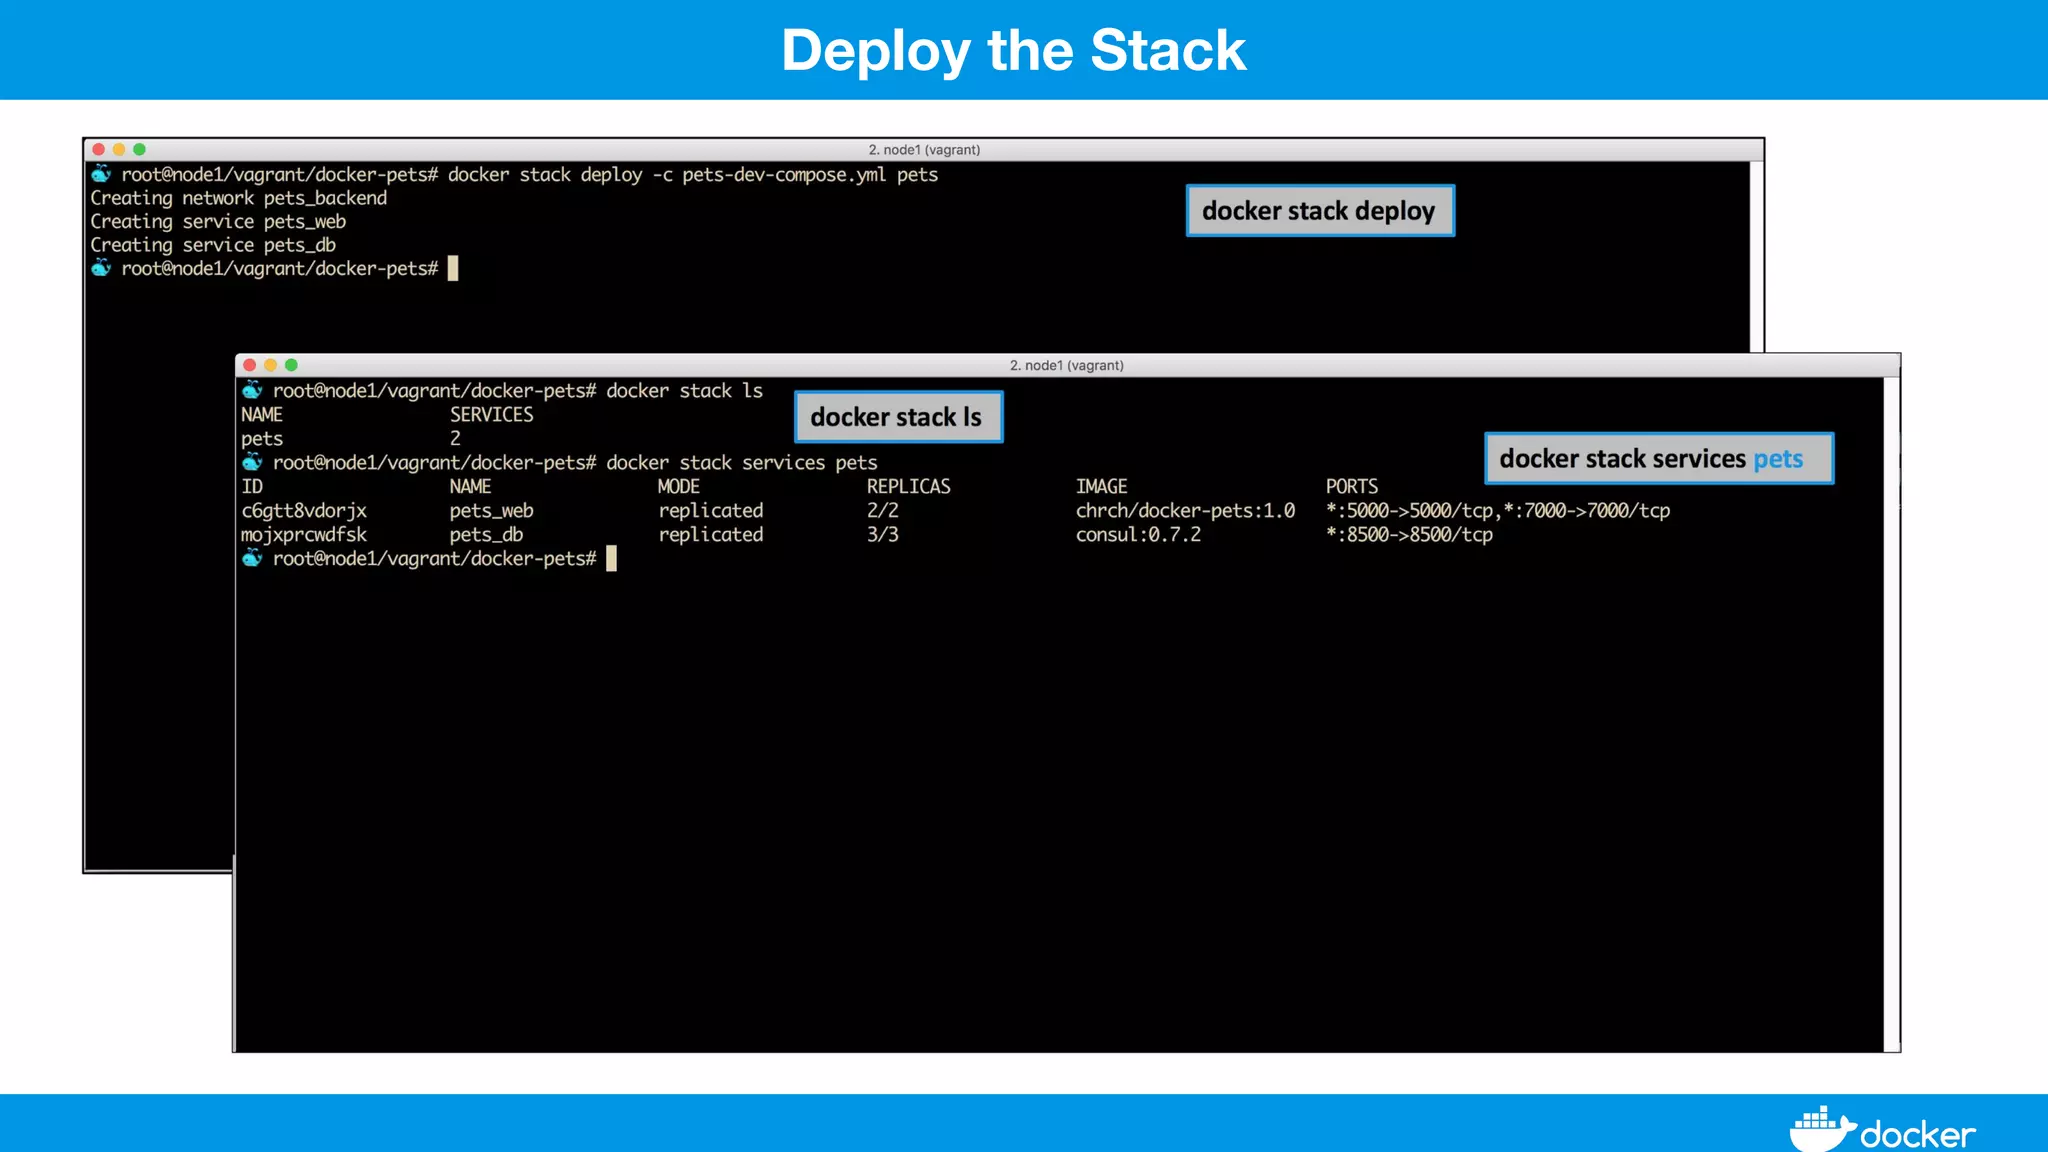Maximize front terminal using green button

click(x=291, y=365)
